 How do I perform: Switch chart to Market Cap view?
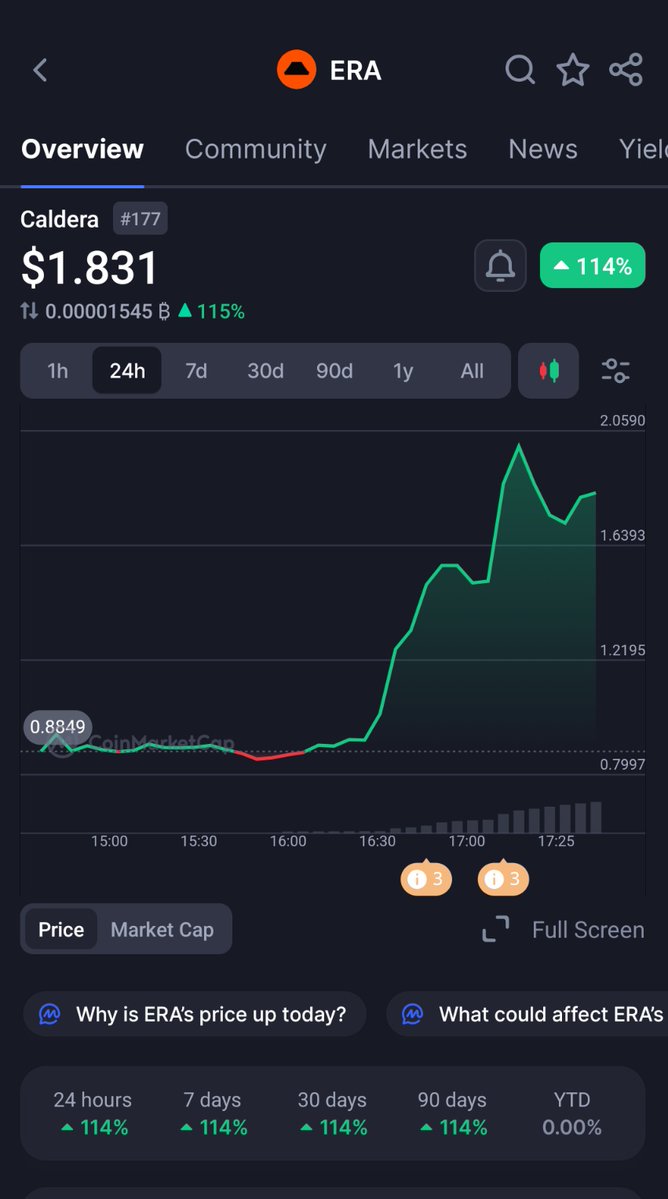(x=162, y=929)
